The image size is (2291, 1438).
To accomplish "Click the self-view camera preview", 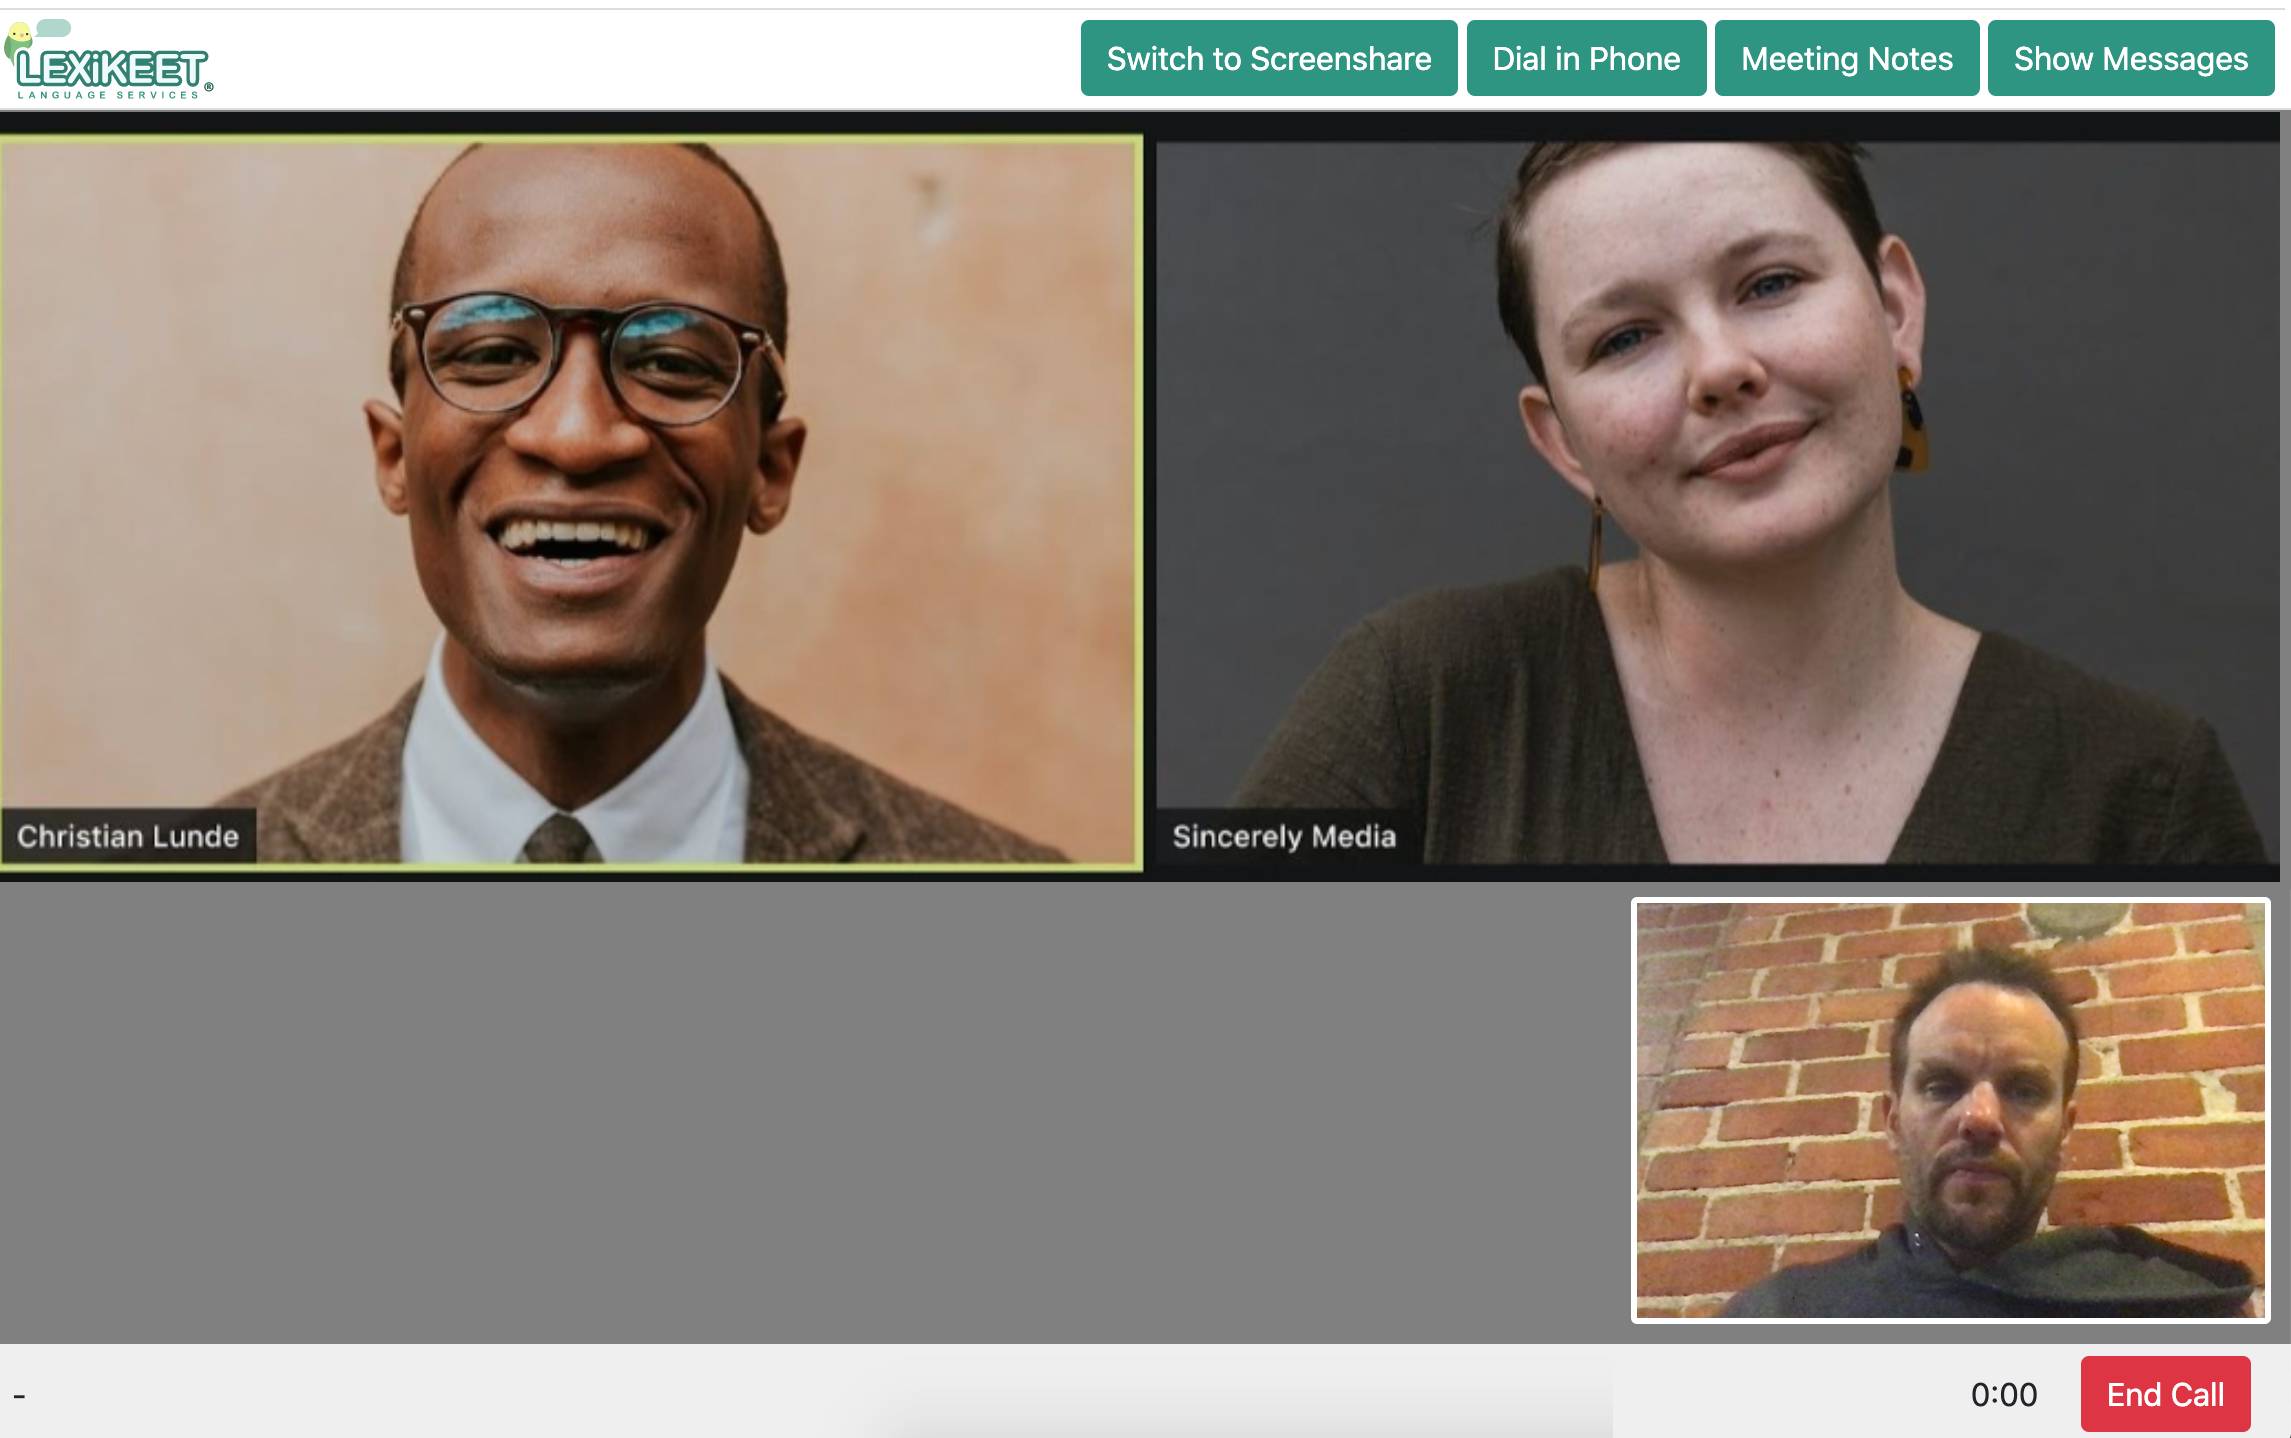I will [x=1950, y=1111].
